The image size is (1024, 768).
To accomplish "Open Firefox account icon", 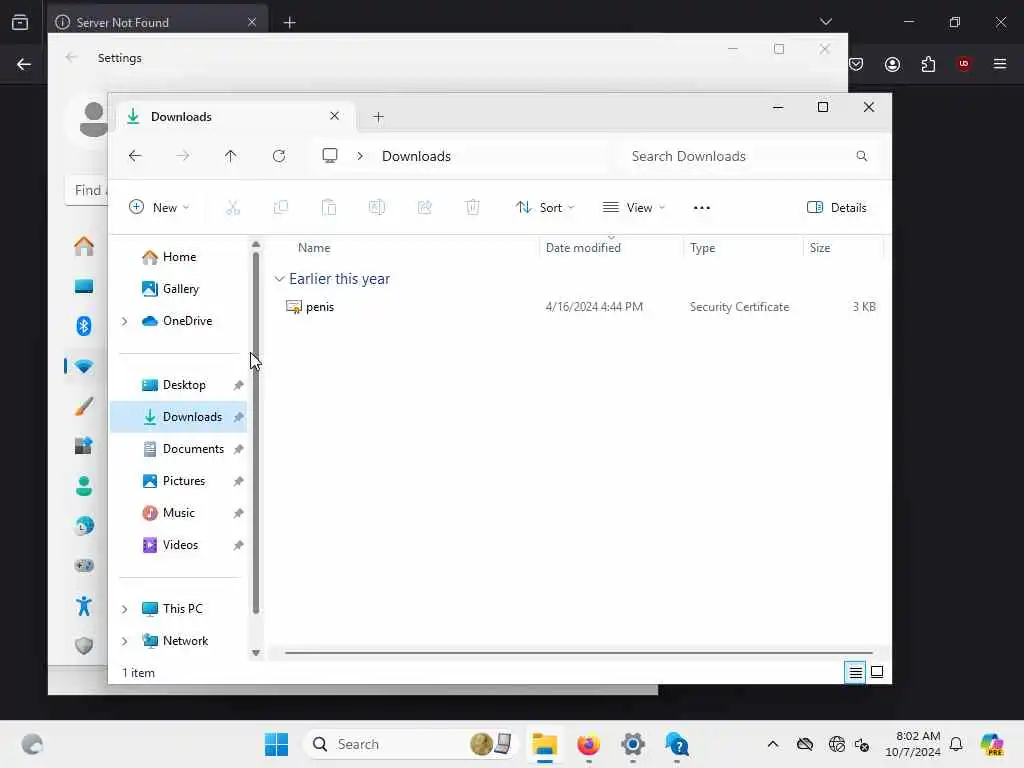I will [x=892, y=64].
